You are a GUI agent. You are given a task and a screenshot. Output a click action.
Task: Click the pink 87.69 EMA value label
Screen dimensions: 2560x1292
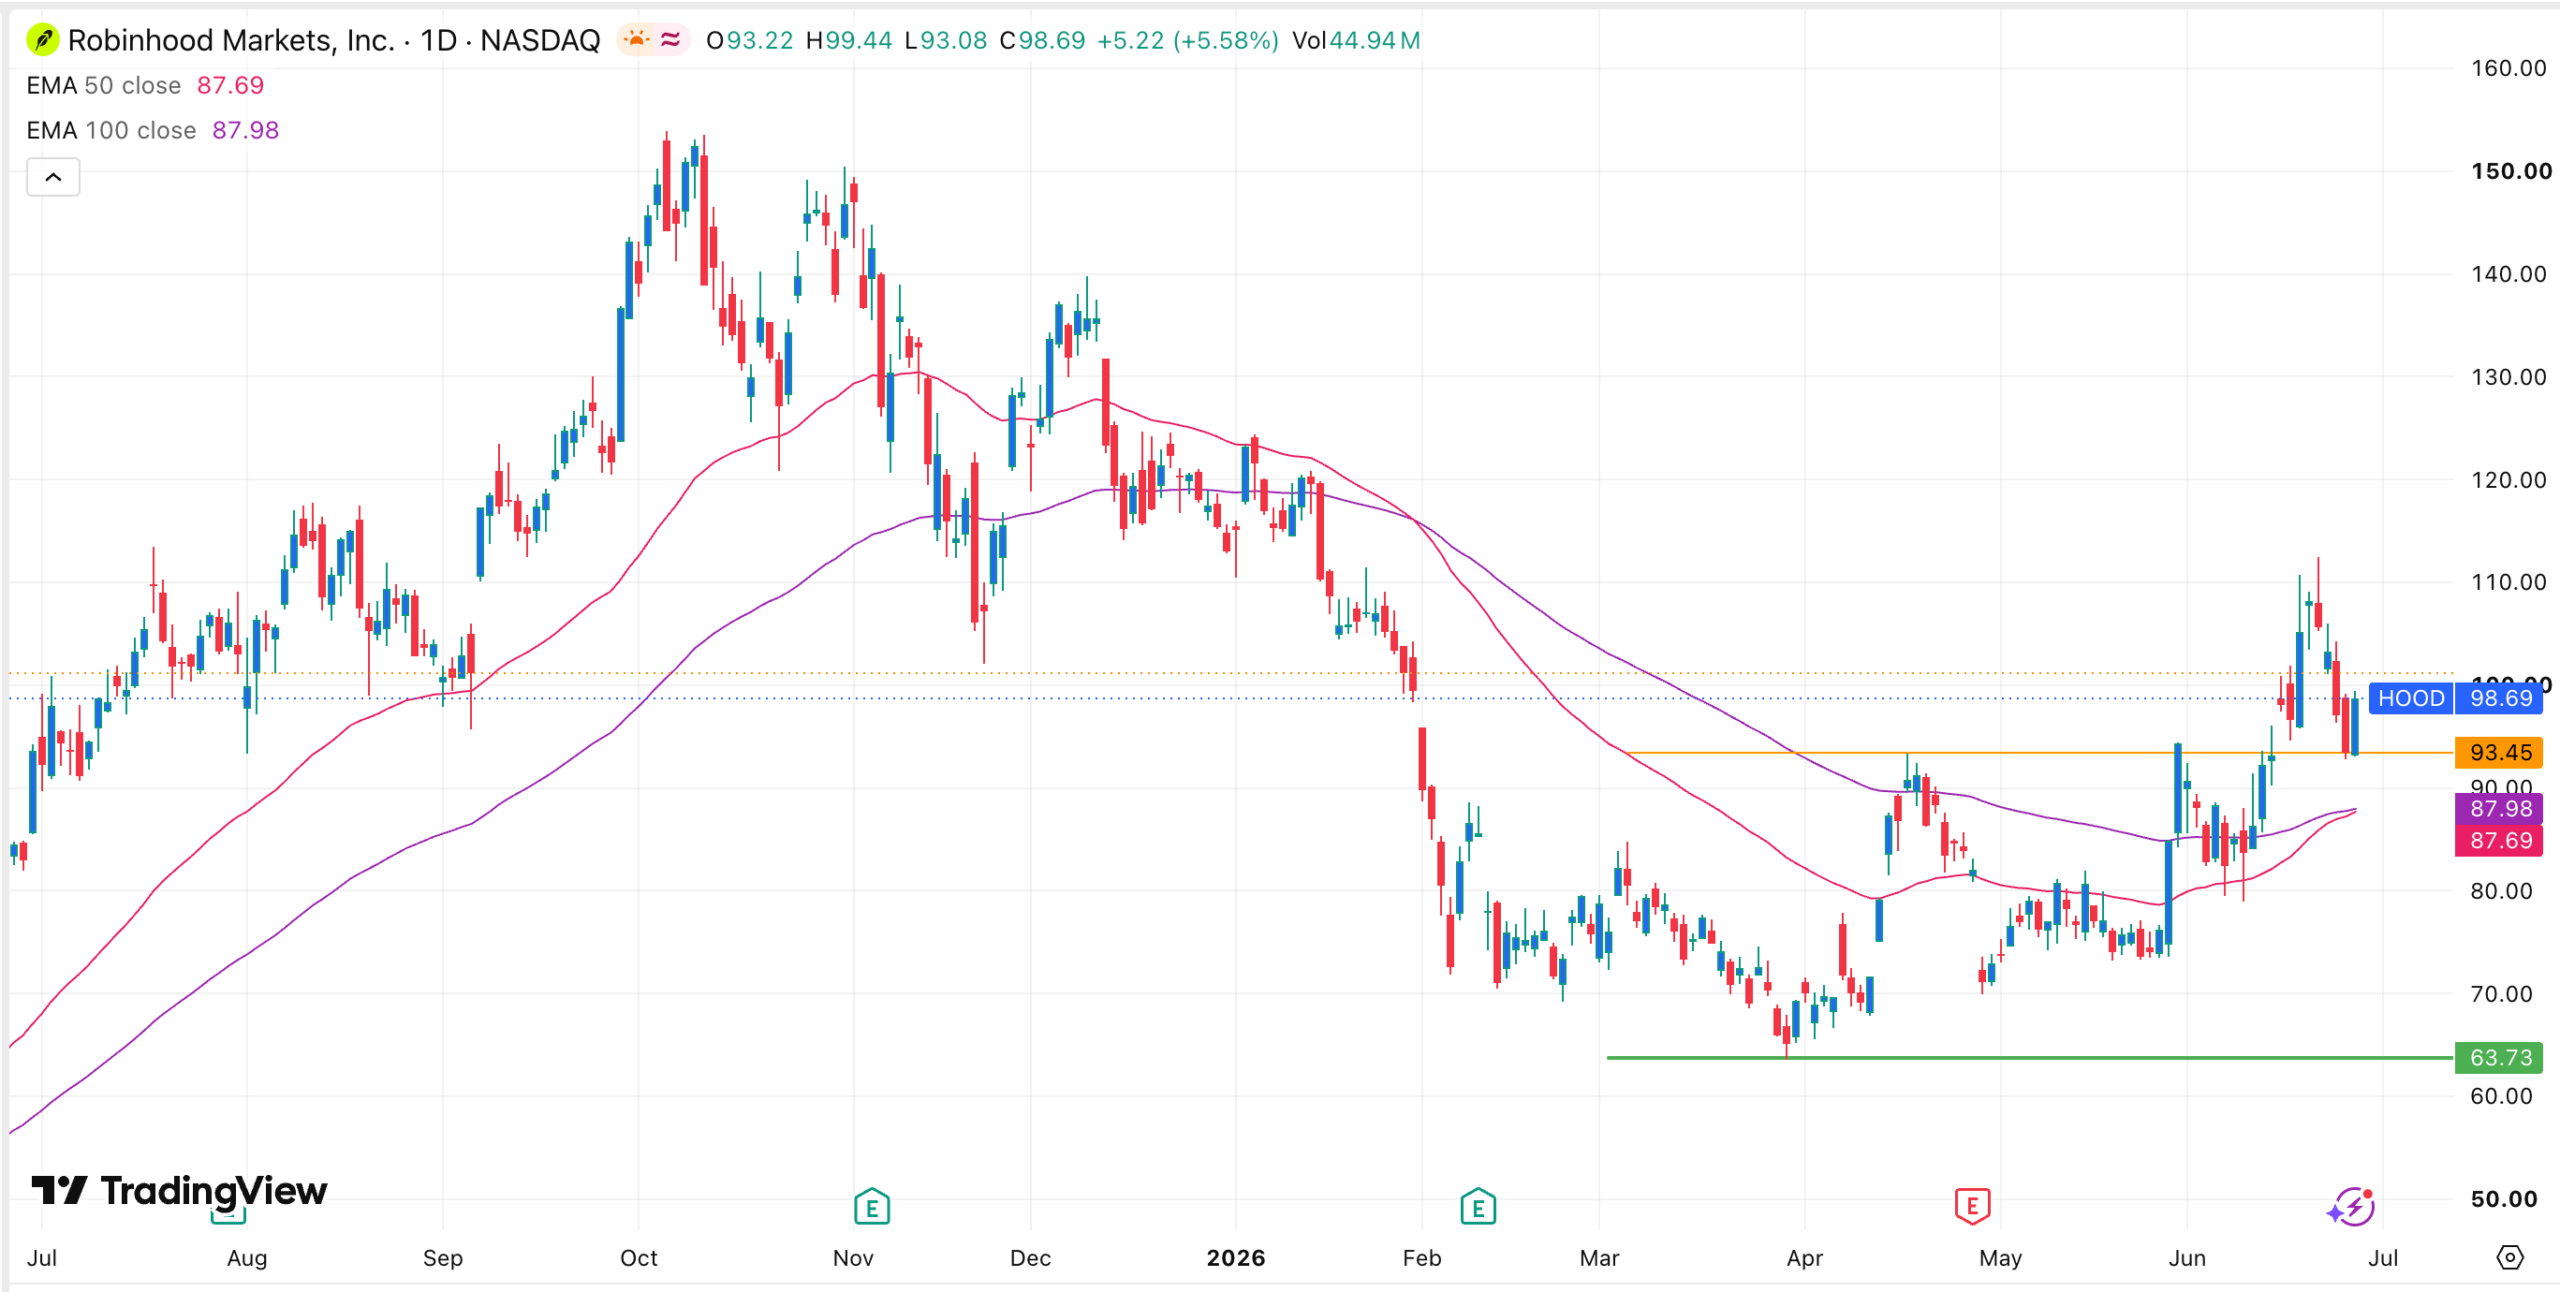point(2500,840)
